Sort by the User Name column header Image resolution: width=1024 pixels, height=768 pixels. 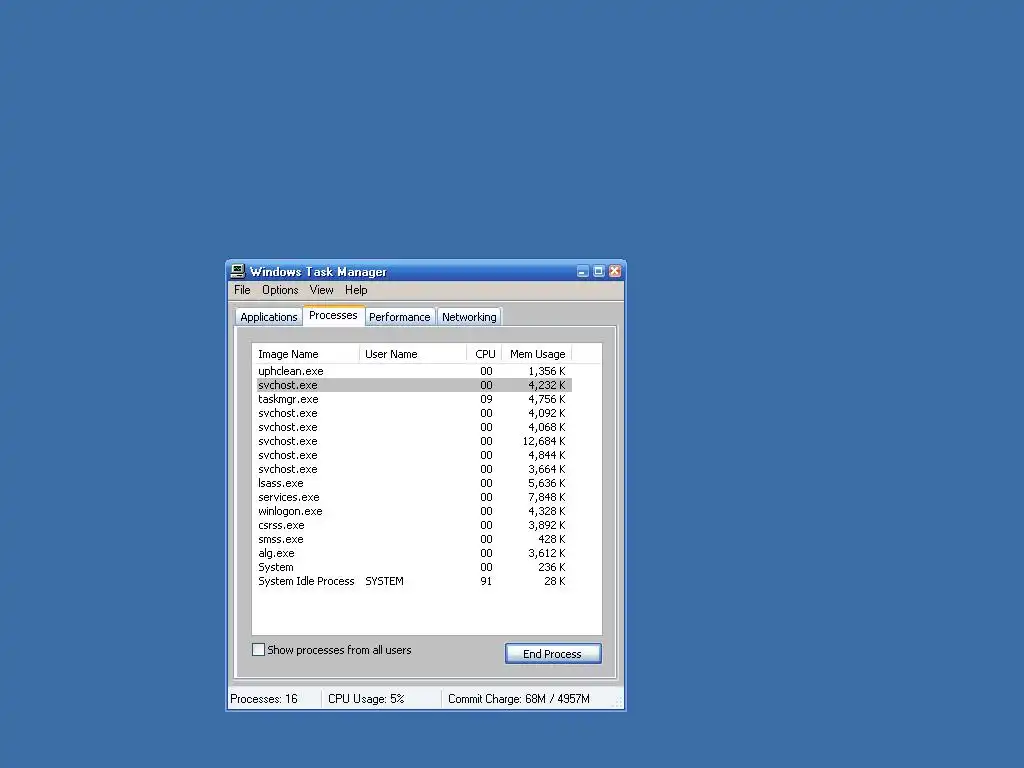pyautogui.click(x=413, y=354)
